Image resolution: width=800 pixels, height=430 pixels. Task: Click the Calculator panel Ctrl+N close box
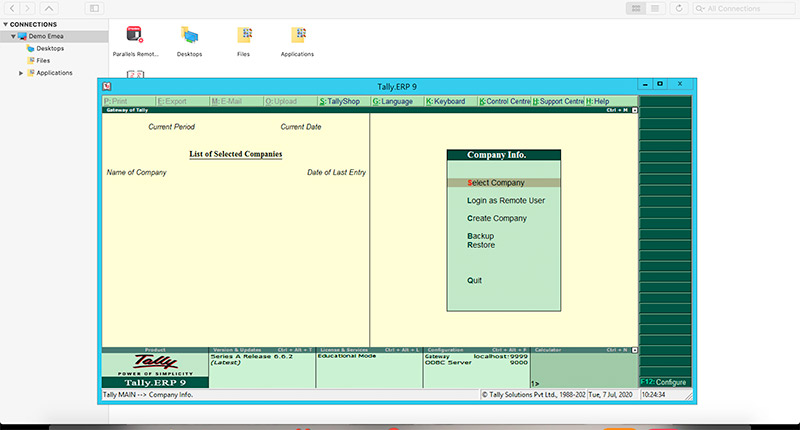(634, 350)
